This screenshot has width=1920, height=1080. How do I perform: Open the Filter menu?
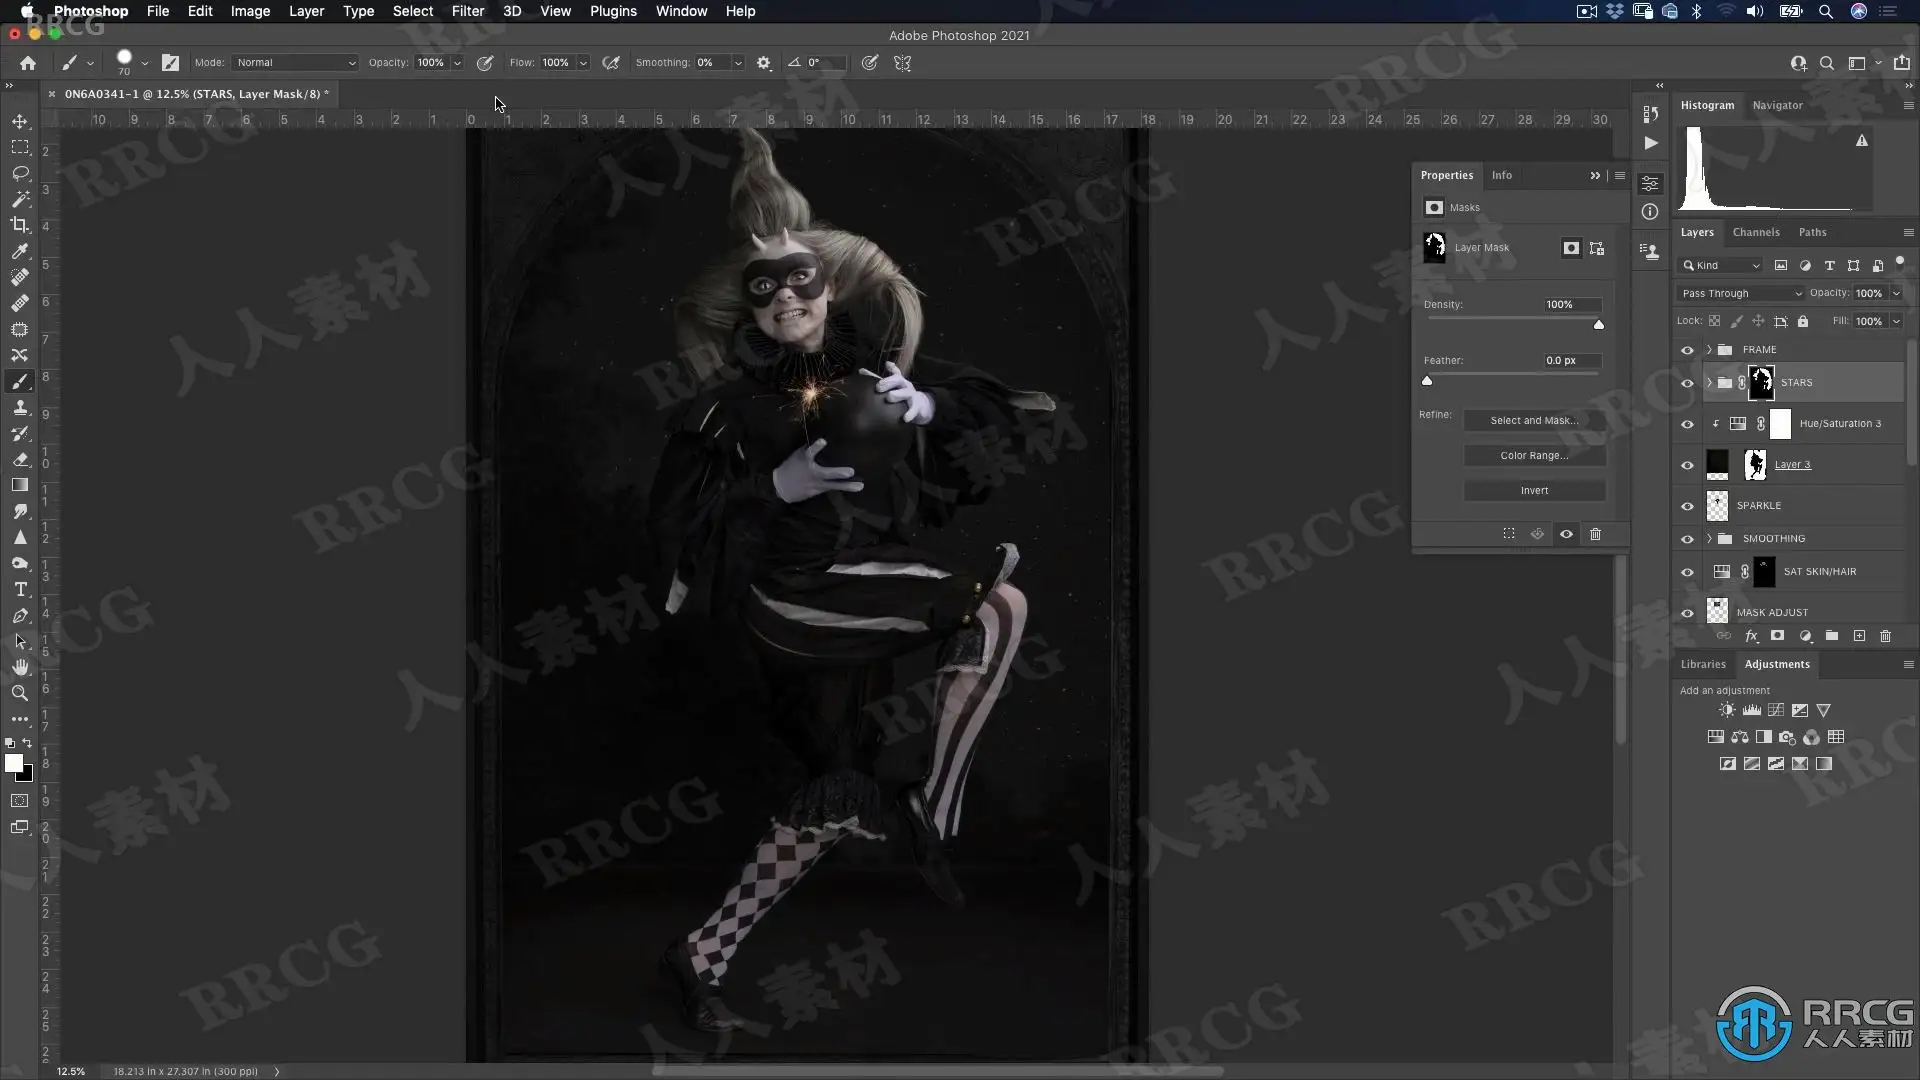click(467, 11)
